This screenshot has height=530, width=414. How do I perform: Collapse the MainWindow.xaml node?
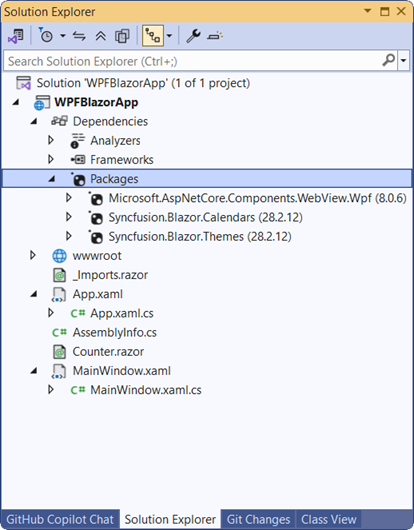click(x=33, y=371)
